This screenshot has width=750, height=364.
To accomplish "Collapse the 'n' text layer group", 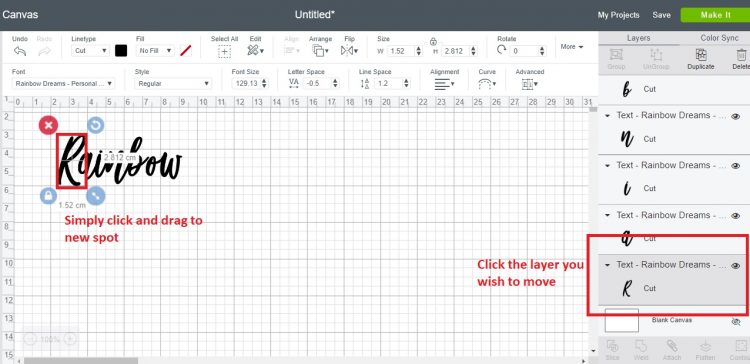I will [x=607, y=116].
